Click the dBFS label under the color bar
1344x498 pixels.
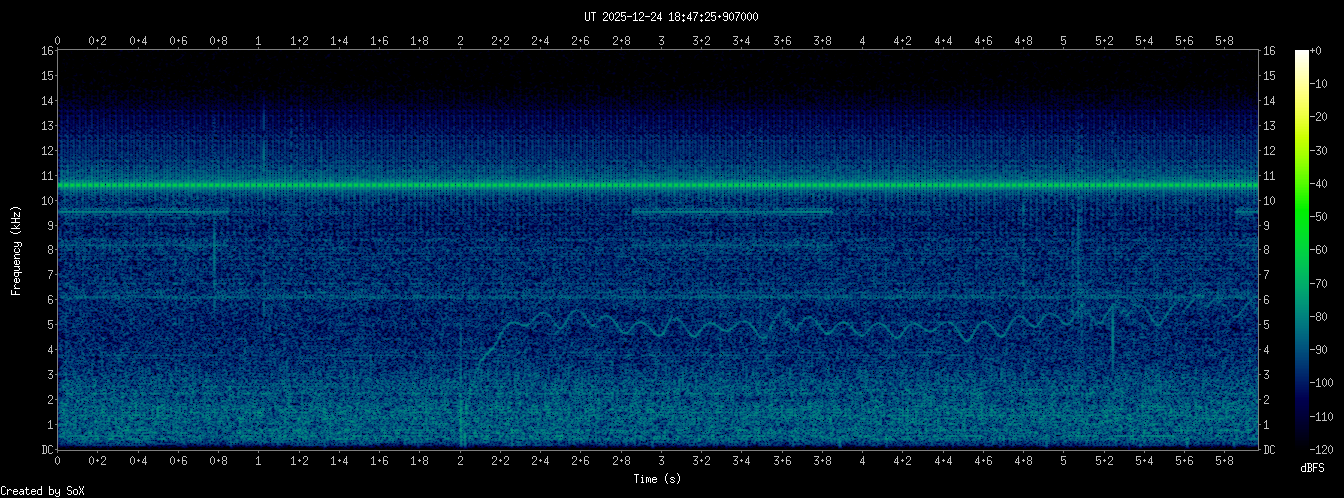coord(1314,467)
